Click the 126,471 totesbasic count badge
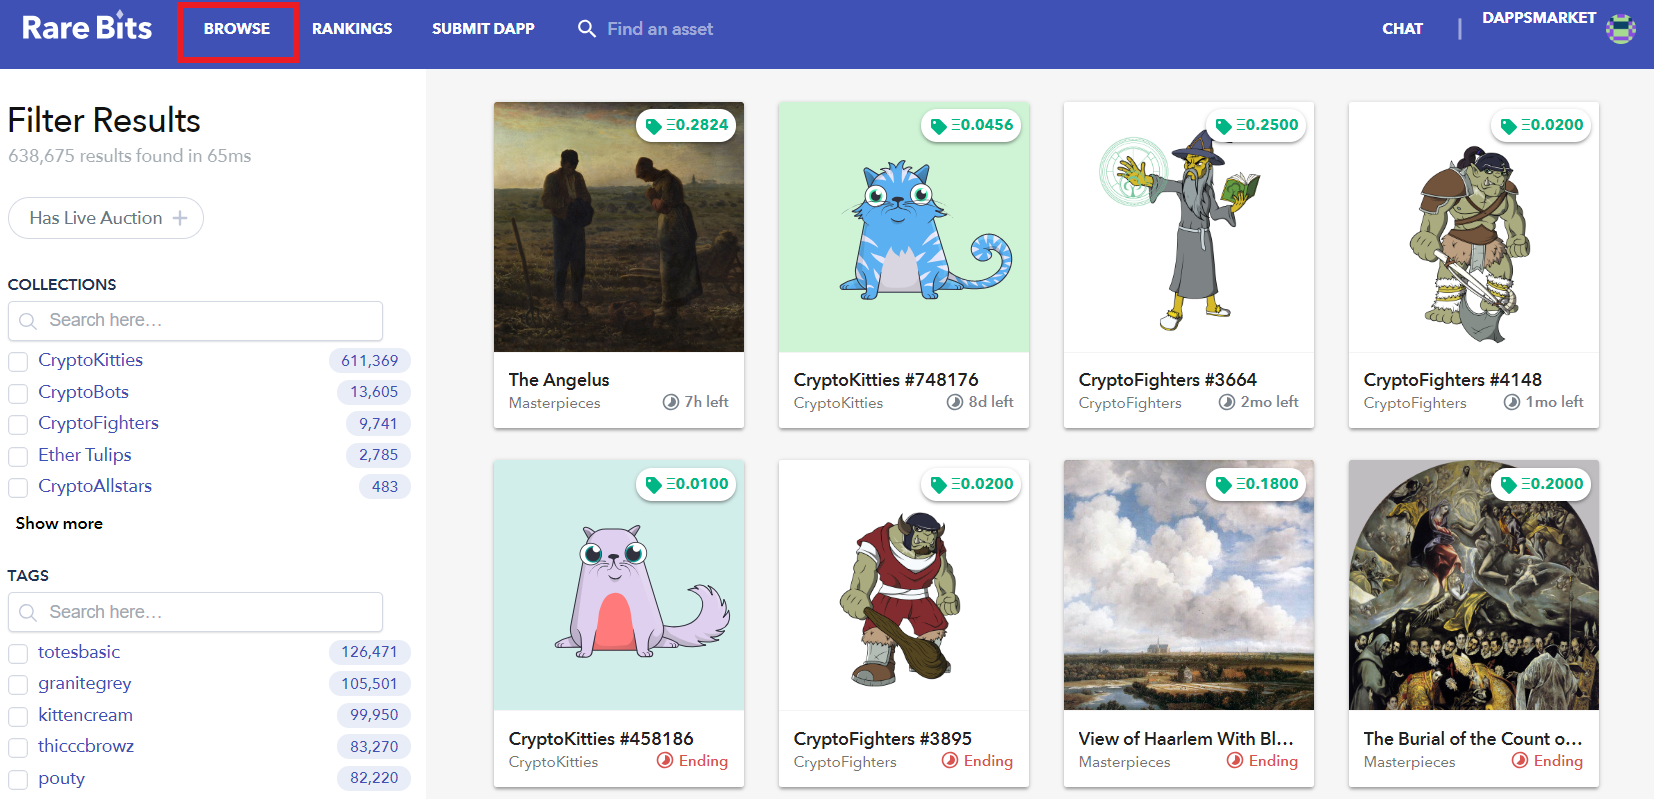Viewport: 1654px width, 799px height. 369,652
